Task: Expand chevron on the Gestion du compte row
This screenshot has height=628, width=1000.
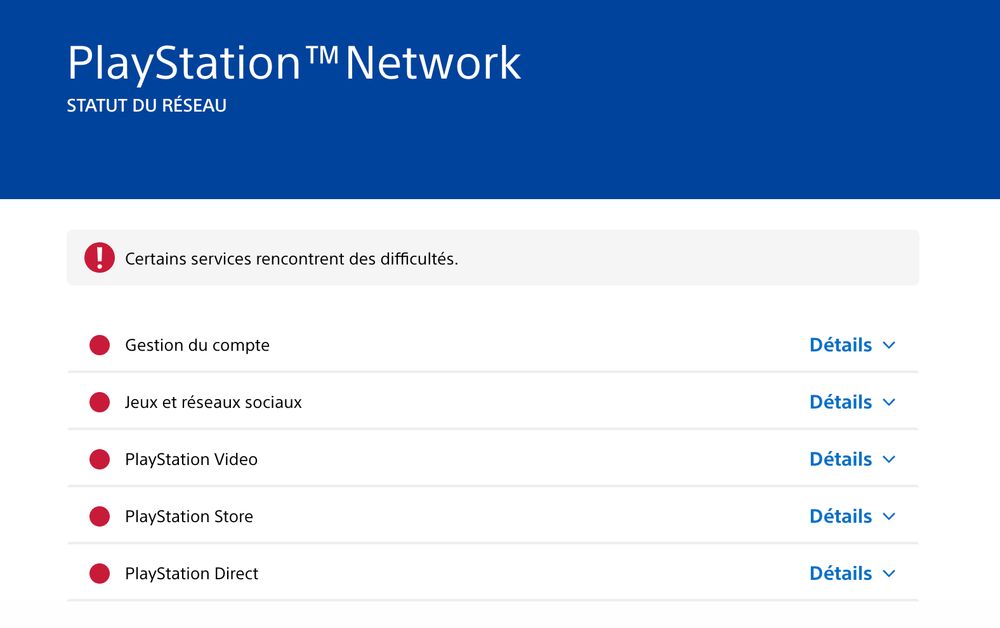Action: coord(889,346)
